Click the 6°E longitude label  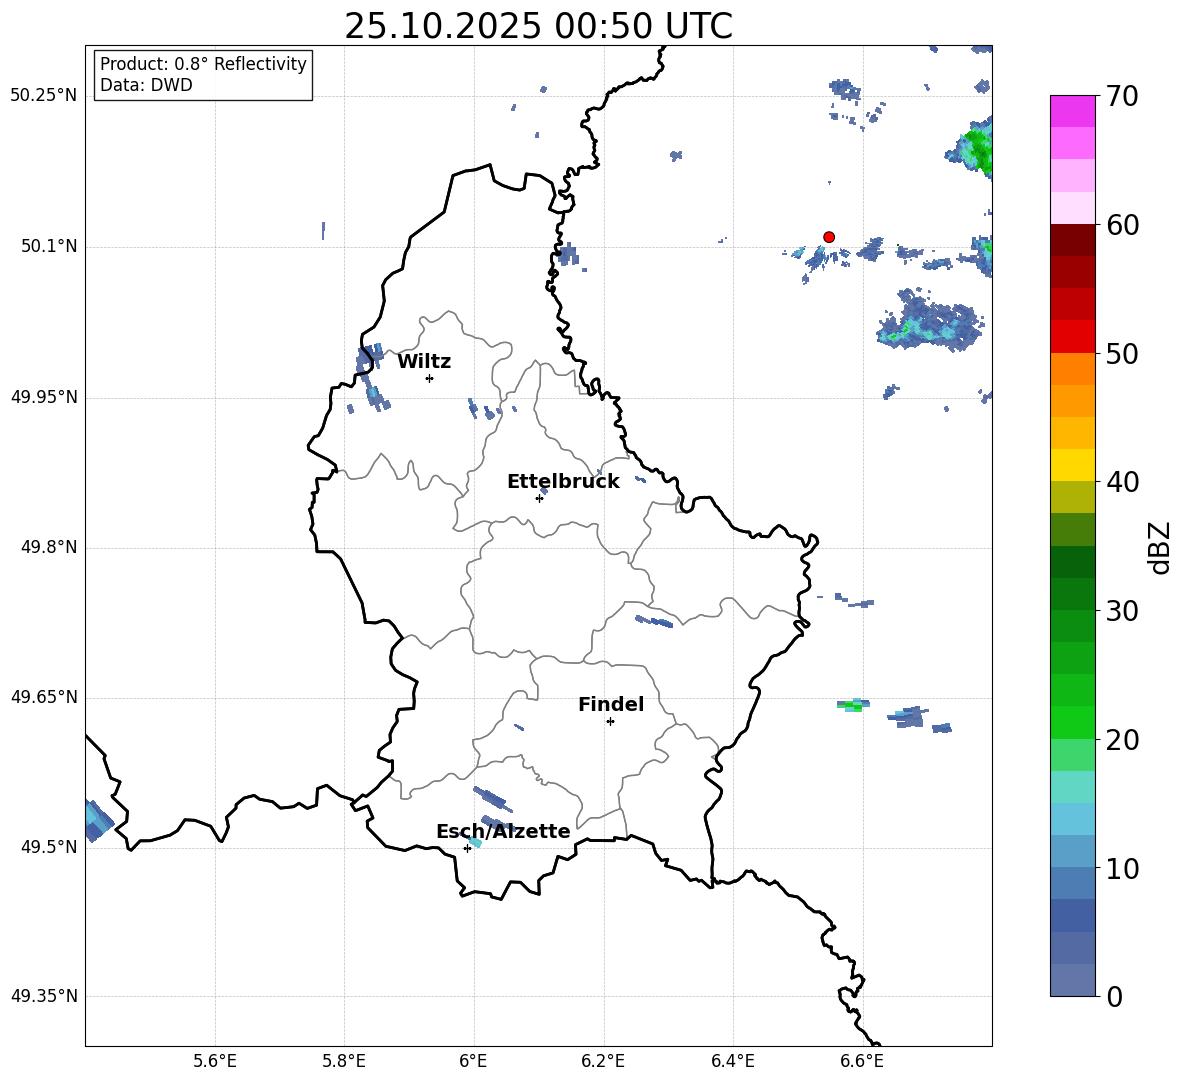point(473,1061)
